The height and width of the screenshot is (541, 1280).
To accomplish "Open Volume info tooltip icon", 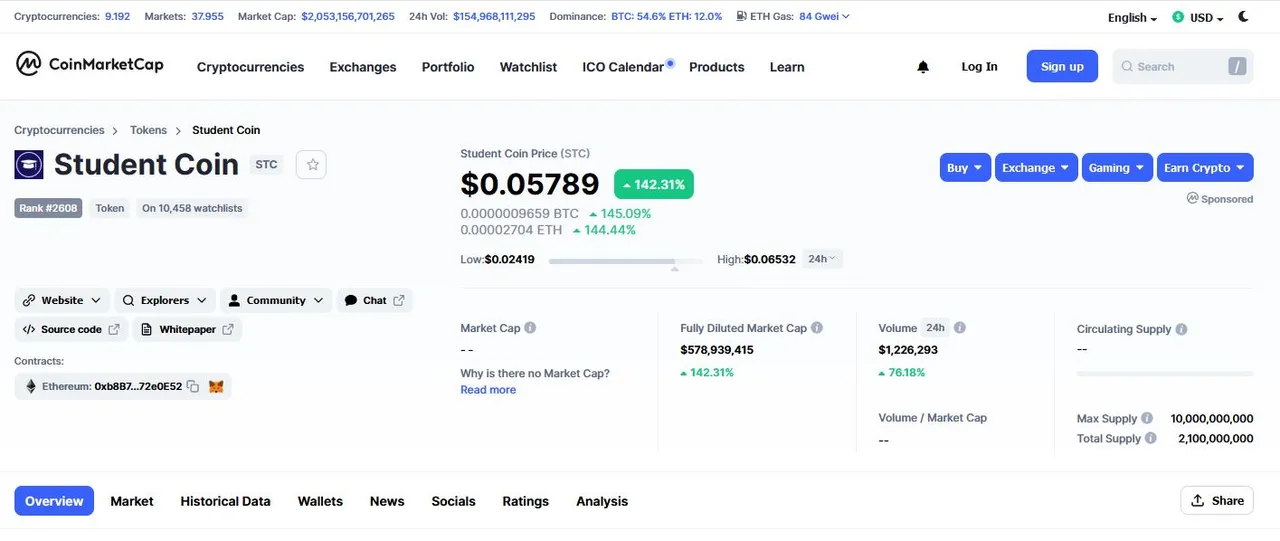I will click(x=960, y=328).
